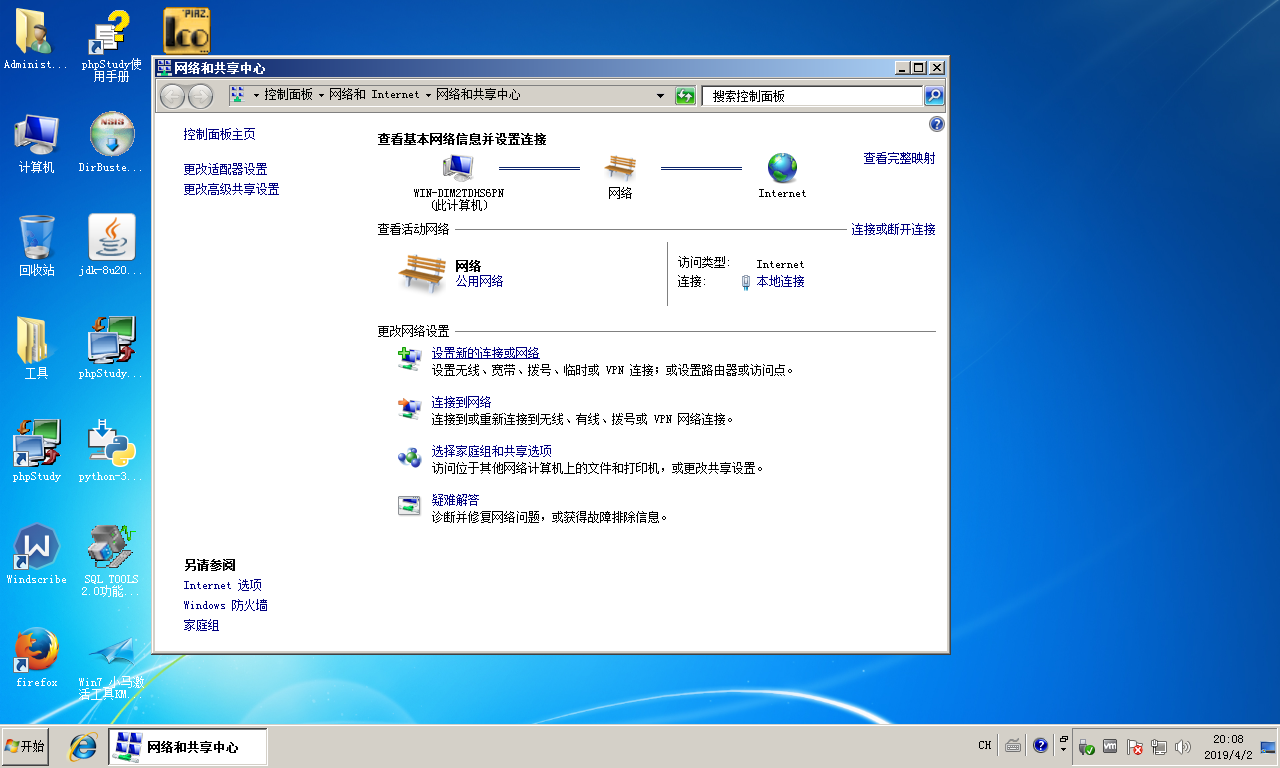Launch Internet Explorer from the taskbar
Screen dimensions: 1280x768
[x=82, y=746]
